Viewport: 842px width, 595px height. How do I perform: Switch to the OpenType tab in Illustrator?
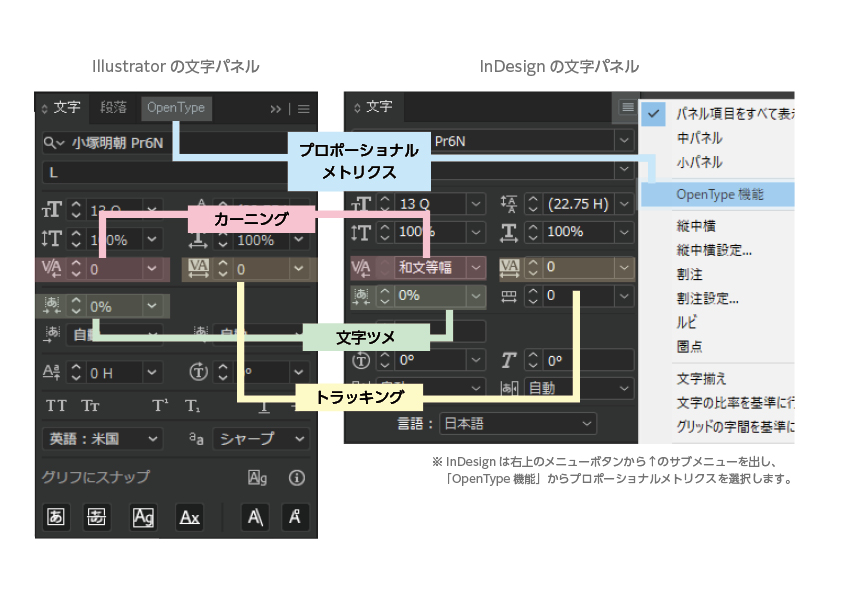click(176, 107)
